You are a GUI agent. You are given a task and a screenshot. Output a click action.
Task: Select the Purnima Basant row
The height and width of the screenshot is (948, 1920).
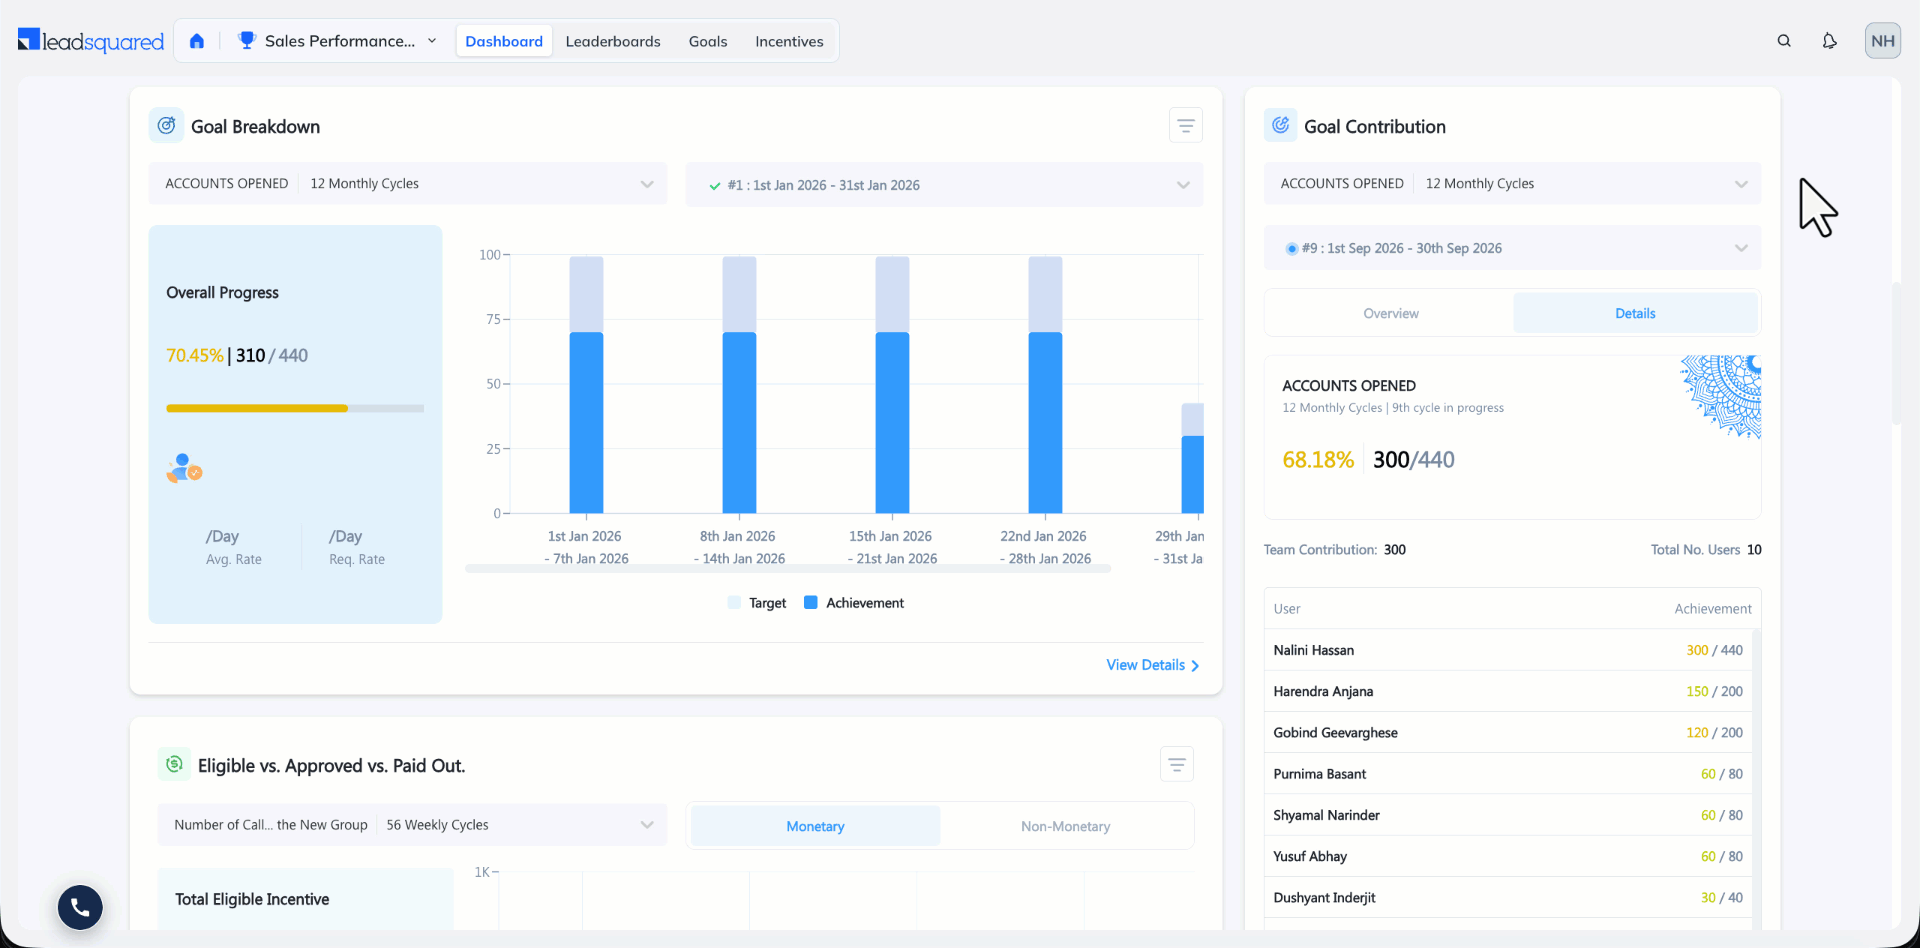[1508, 774]
